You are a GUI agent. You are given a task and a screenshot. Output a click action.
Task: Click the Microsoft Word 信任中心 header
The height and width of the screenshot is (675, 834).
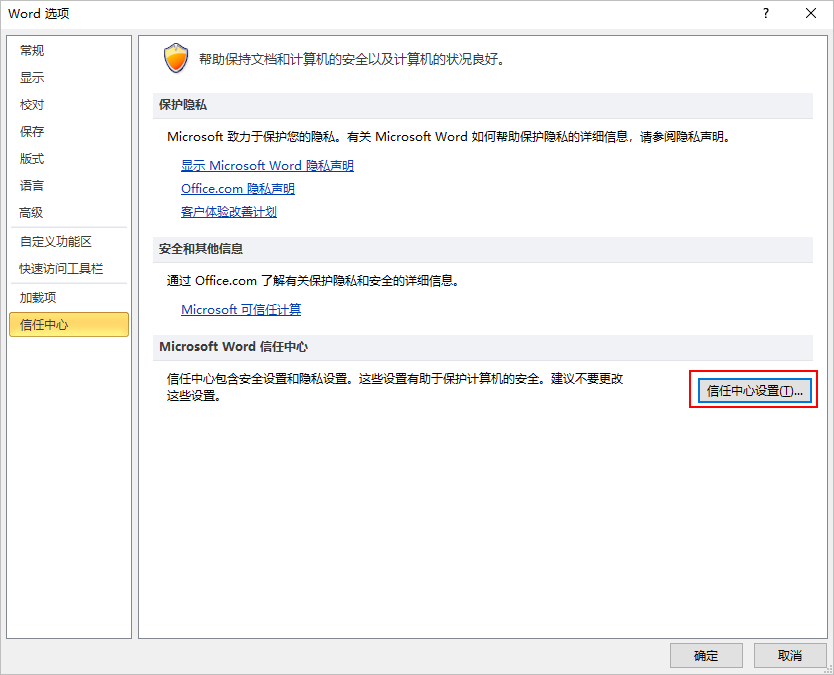[x=483, y=347]
